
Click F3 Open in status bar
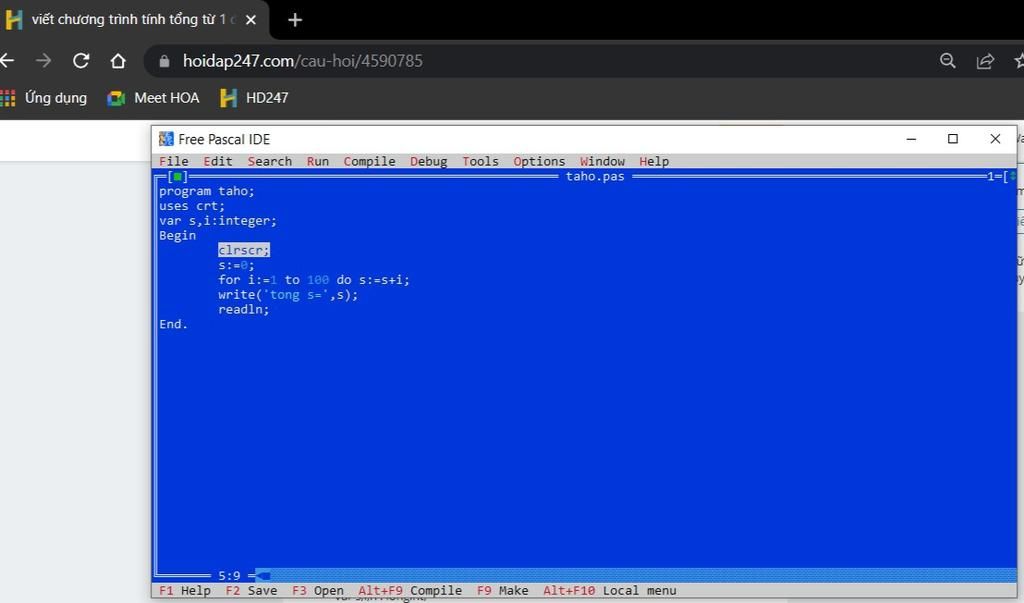pyautogui.click(x=317, y=591)
